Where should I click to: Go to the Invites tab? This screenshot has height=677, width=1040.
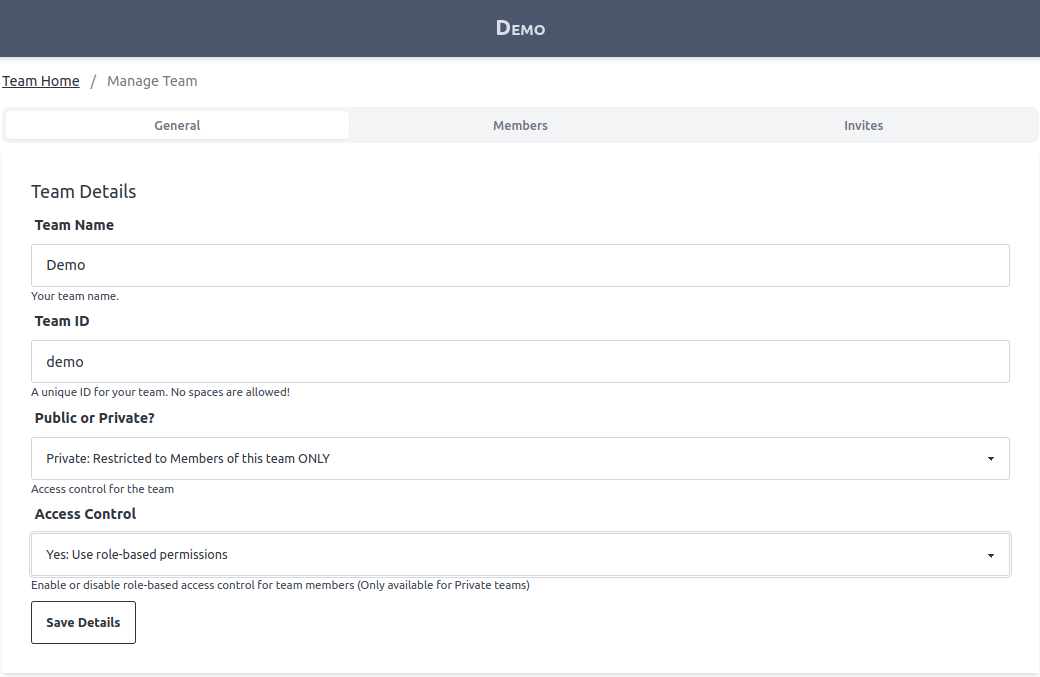click(863, 125)
